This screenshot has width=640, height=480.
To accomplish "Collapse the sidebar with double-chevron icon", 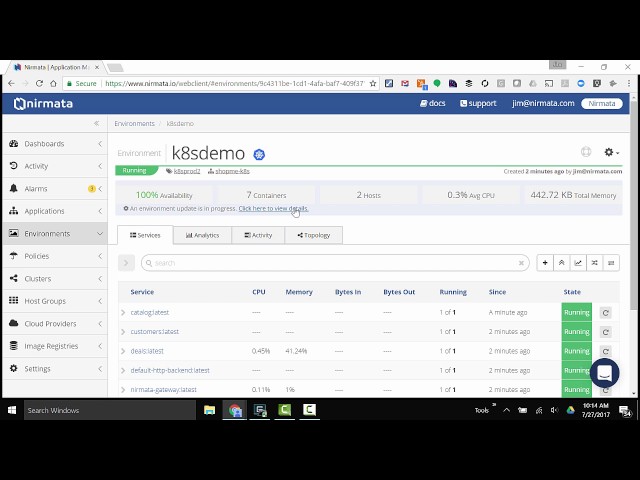I will pos(96,123).
